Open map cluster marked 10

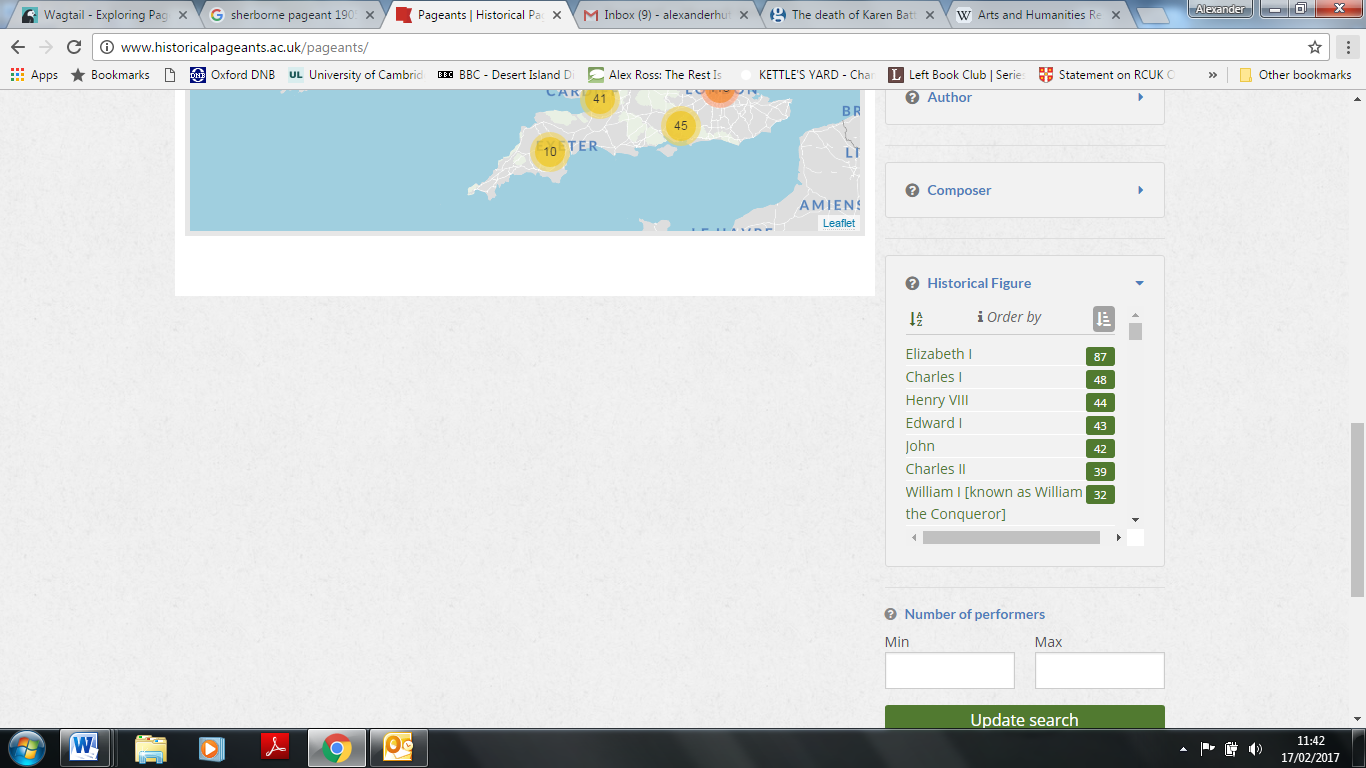(549, 152)
